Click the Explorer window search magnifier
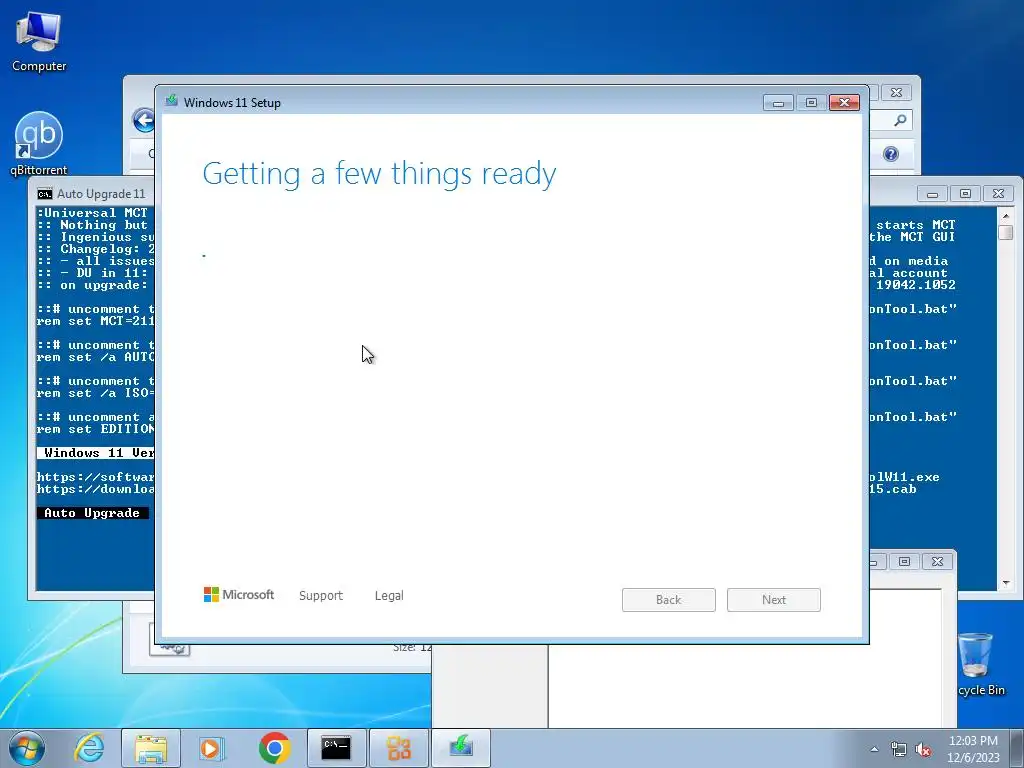This screenshot has height=768, width=1024. click(x=900, y=120)
